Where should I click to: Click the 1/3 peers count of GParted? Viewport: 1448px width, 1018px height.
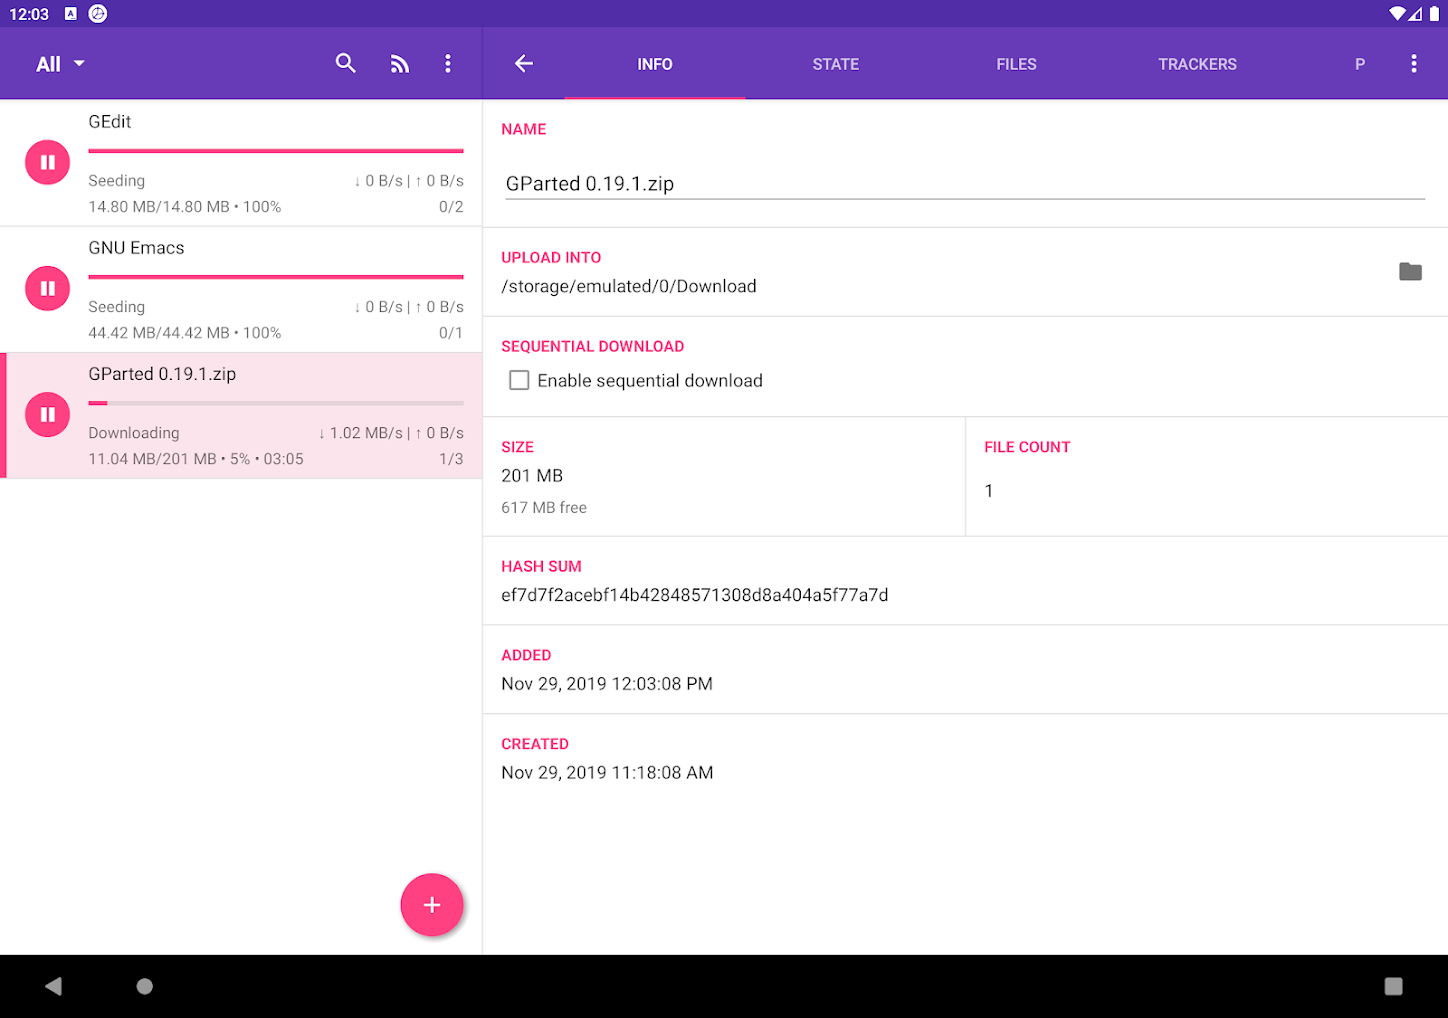(451, 459)
